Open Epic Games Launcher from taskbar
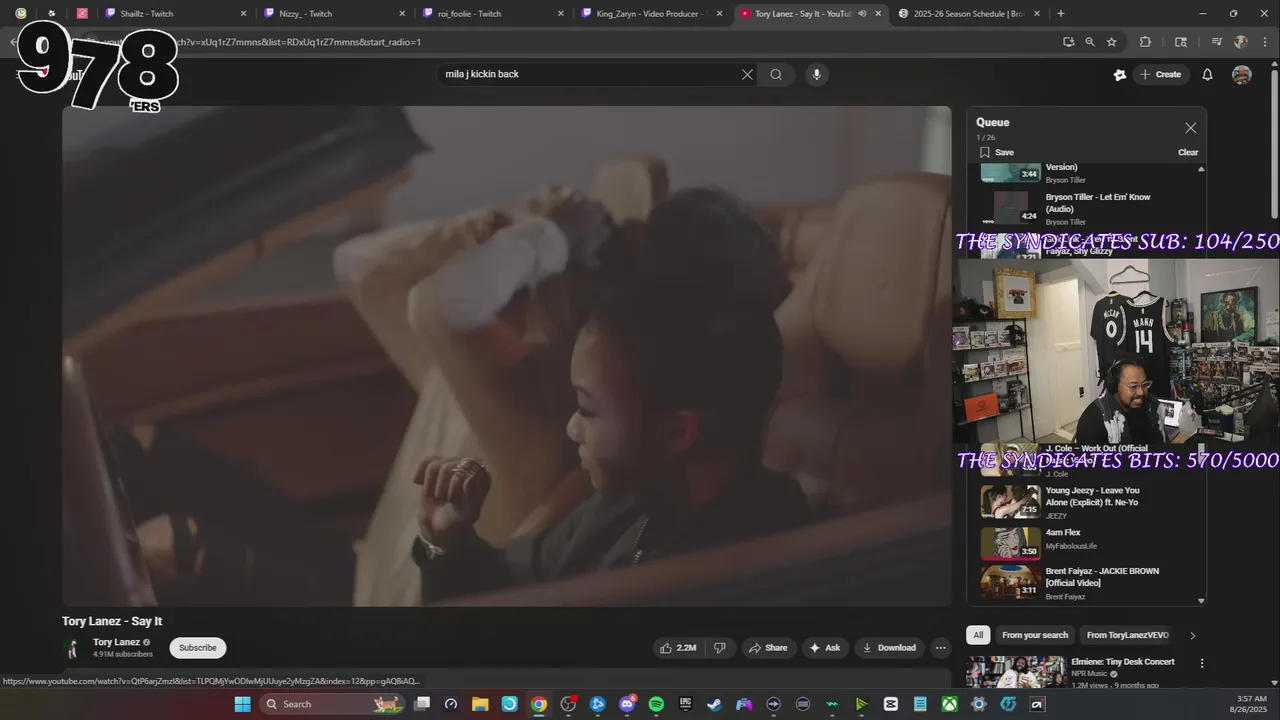The width and height of the screenshot is (1280, 720). (x=685, y=704)
